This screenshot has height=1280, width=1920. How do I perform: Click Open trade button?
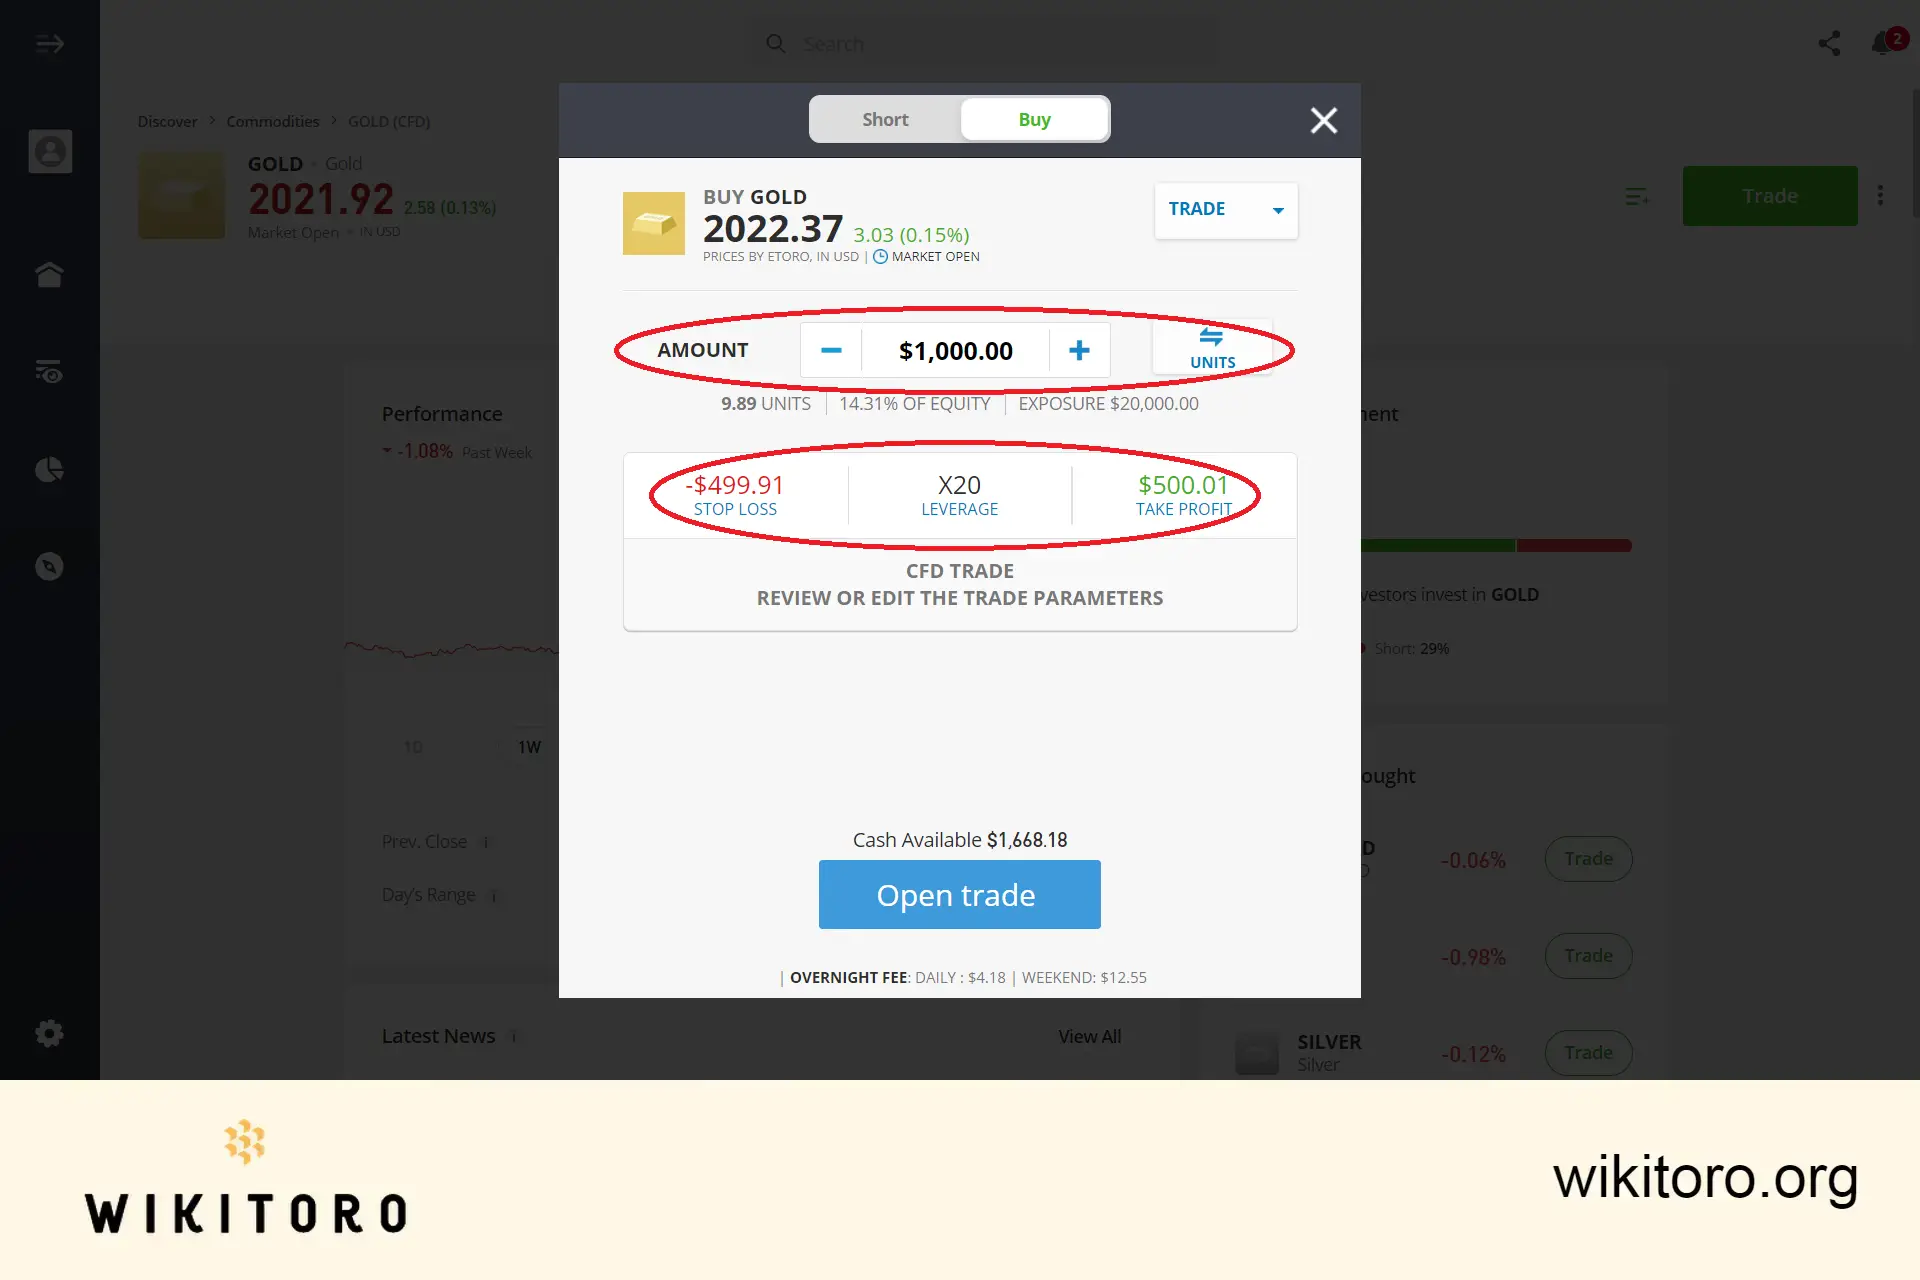click(959, 894)
